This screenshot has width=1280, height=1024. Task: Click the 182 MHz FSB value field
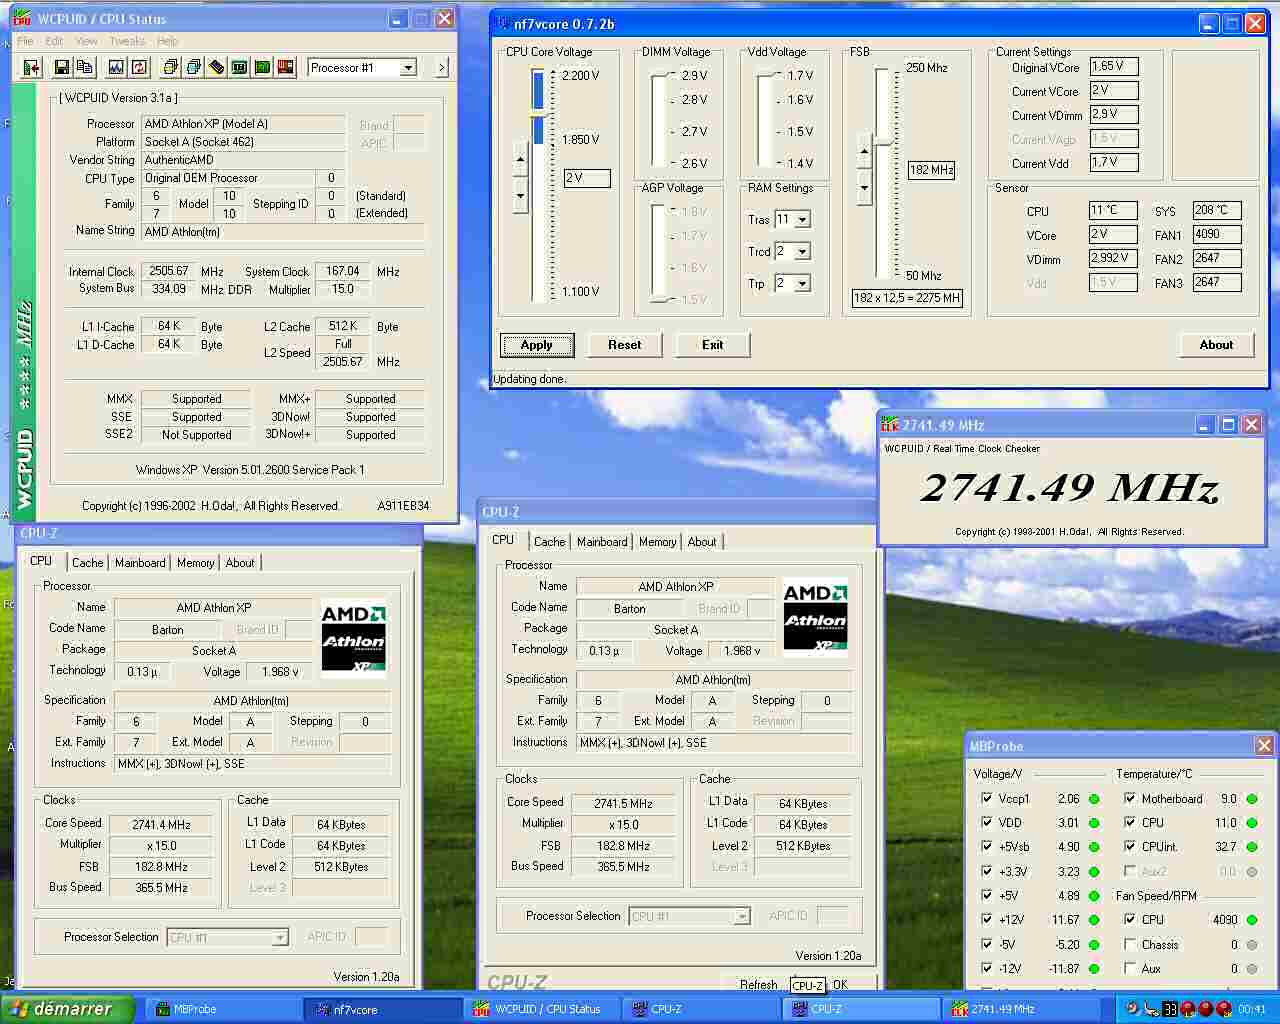tap(931, 170)
